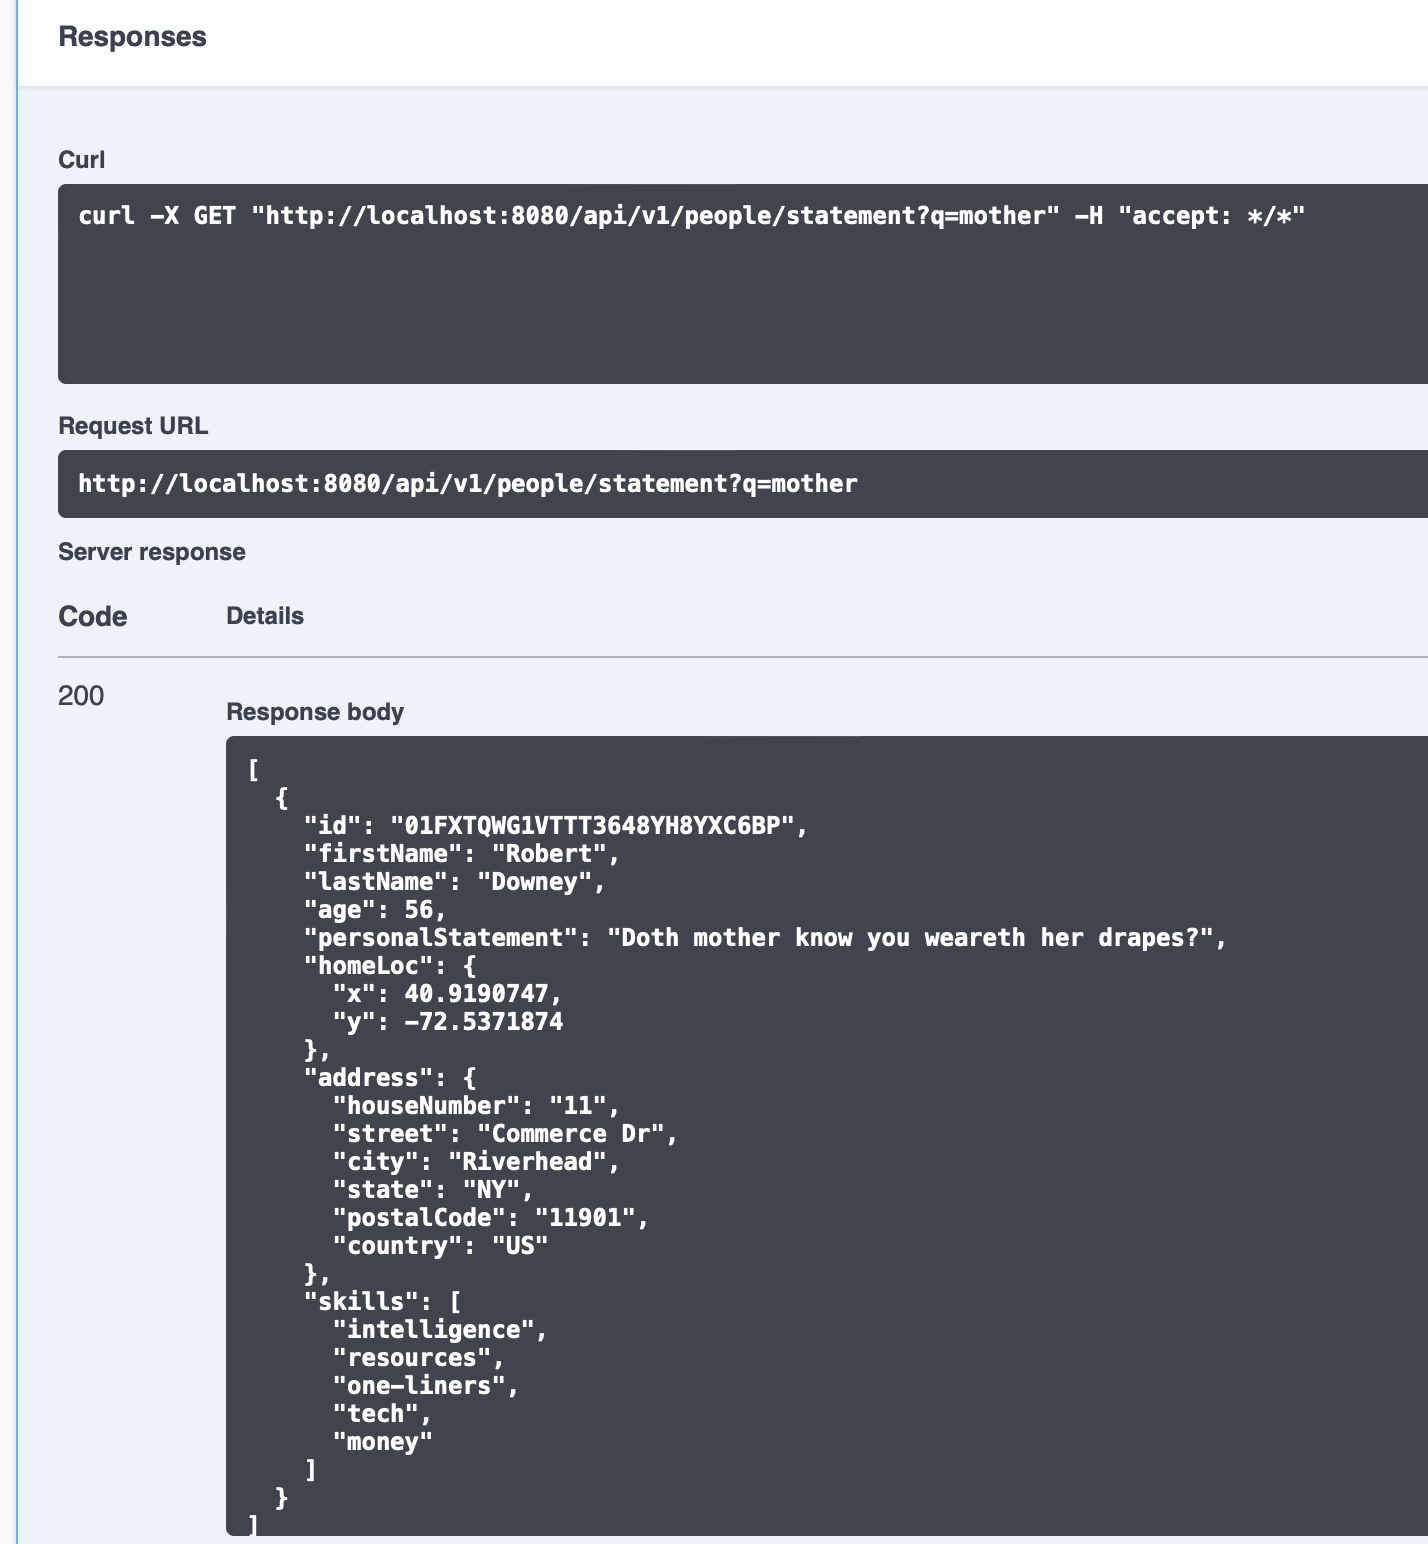Click the Response body label
Screen dimensions: 1428x1544
[315, 712]
